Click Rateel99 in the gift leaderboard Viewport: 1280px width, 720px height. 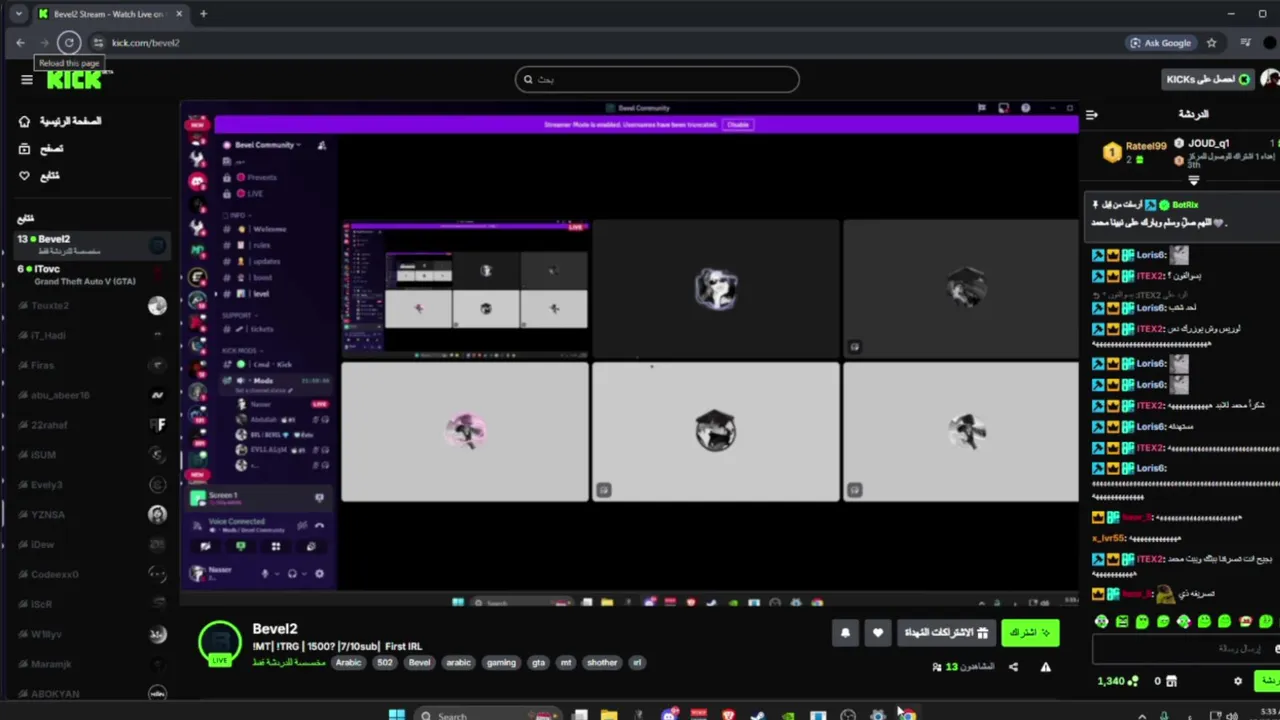[1135, 152]
